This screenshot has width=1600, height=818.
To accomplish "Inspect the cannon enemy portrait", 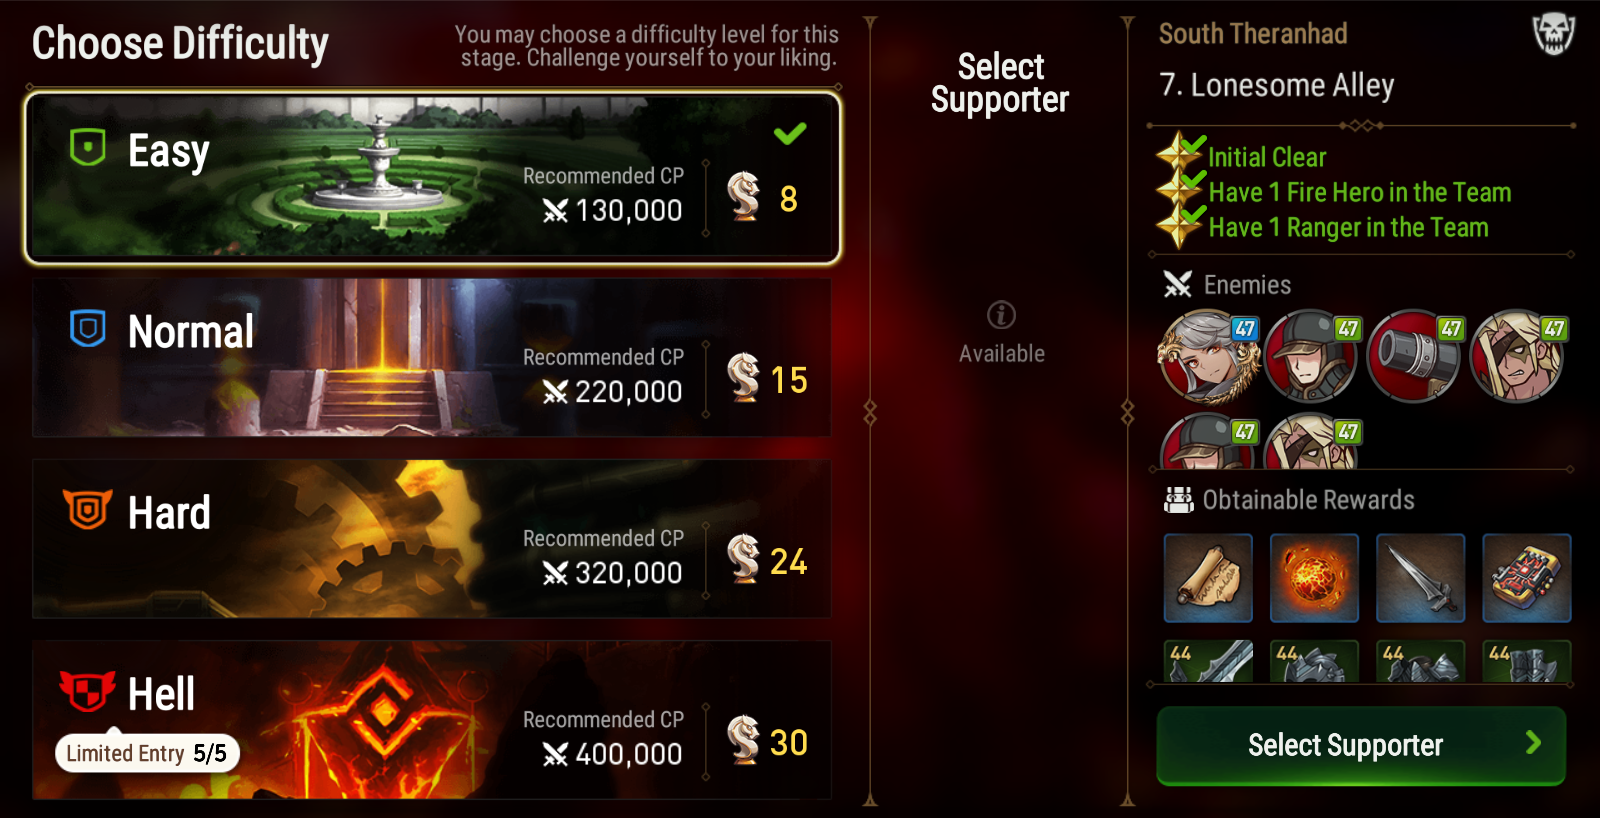I will (x=1414, y=356).
